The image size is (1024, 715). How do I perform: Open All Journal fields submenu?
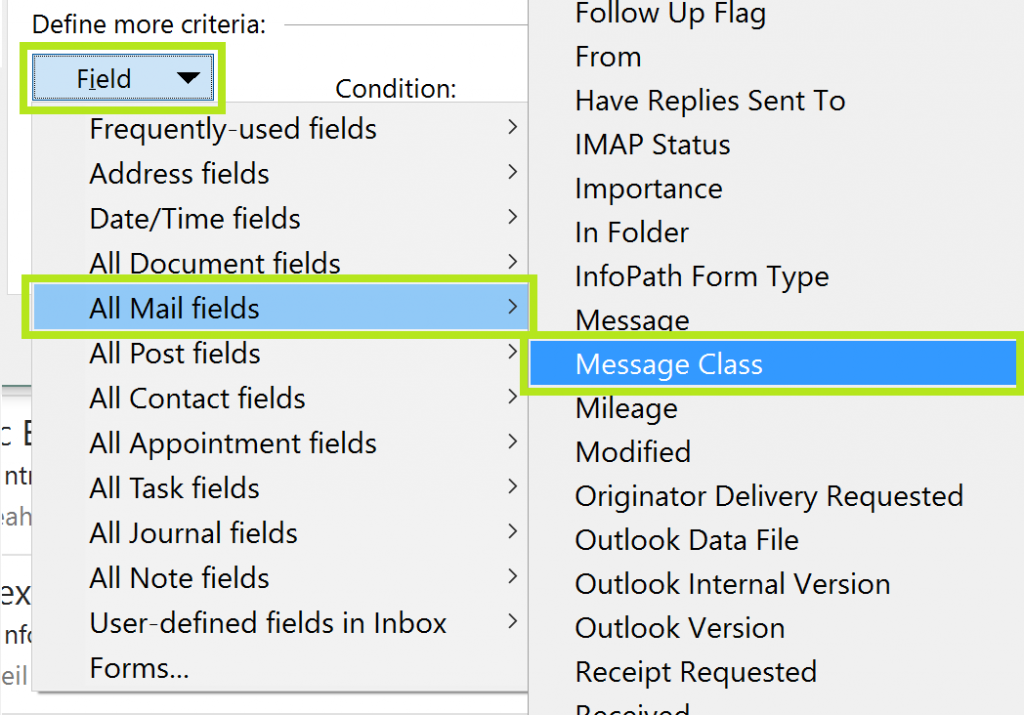pos(193,533)
